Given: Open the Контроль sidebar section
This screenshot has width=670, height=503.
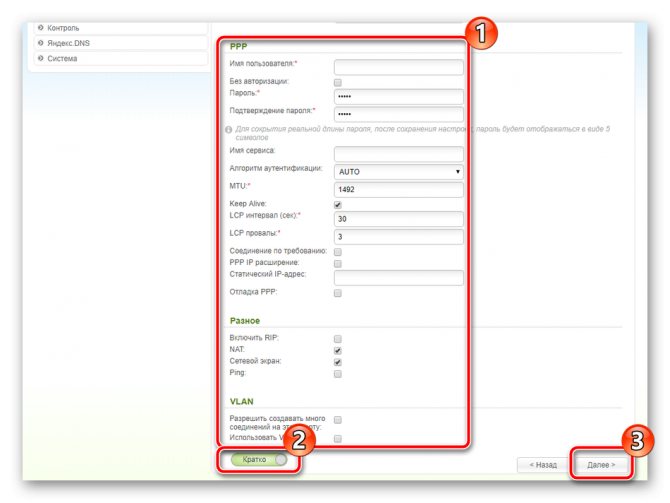Looking at the screenshot, I should [120, 28].
